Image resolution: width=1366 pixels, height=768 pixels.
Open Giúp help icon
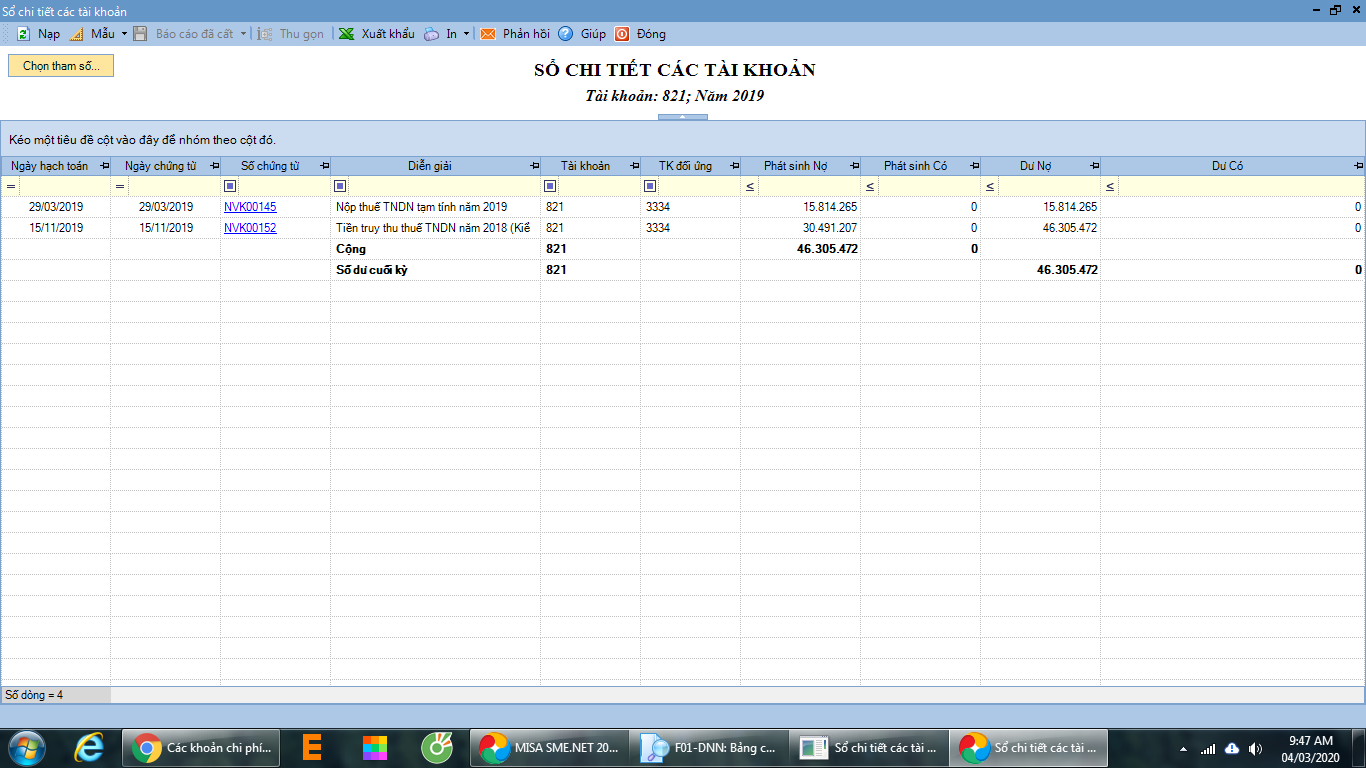[x=565, y=34]
